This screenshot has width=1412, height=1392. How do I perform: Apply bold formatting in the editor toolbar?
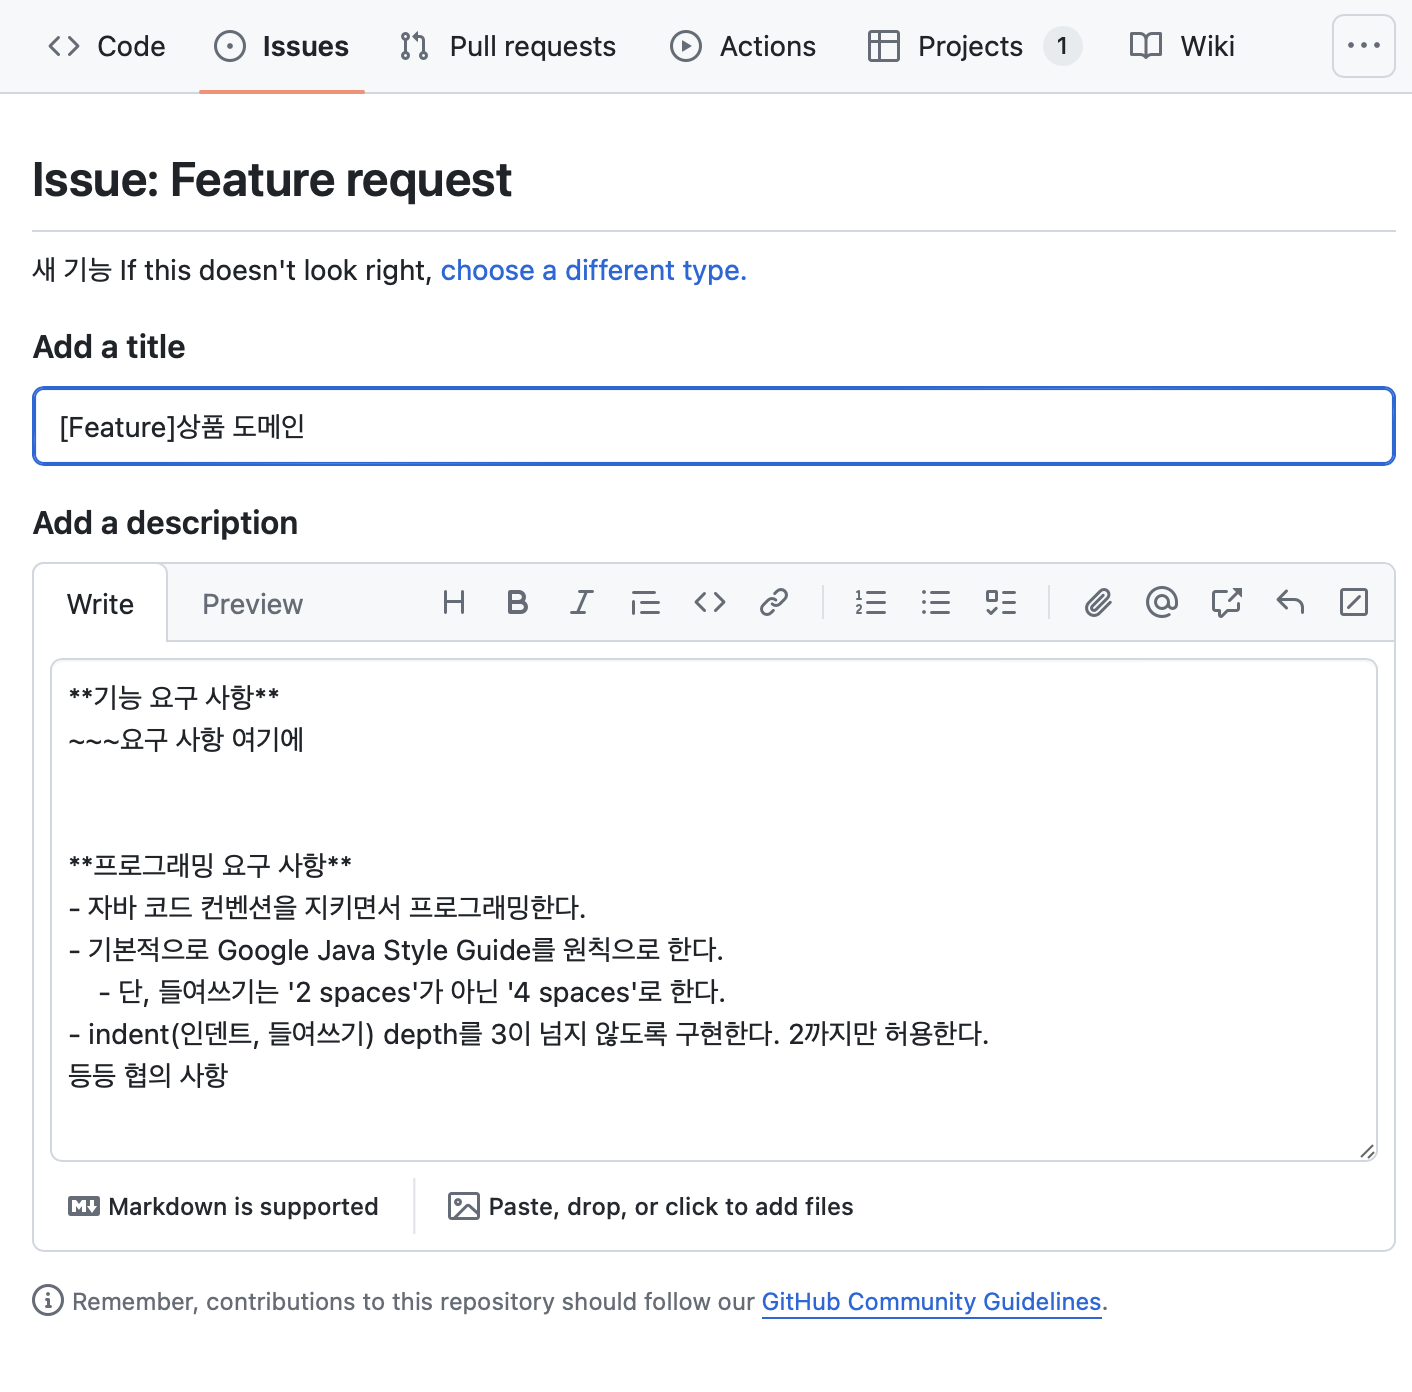click(517, 602)
